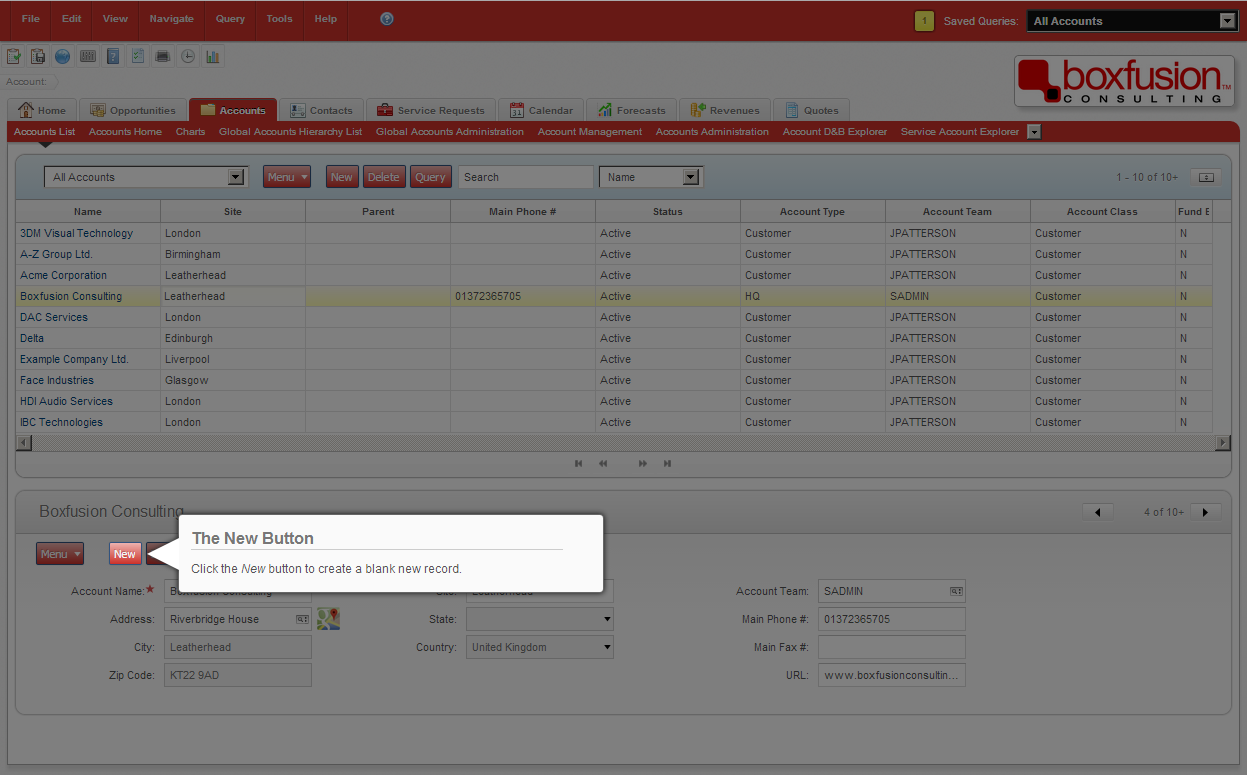This screenshot has height=775, width=1247.
Task: Show previous record with form left arrow
Action: pos(1098,512)
